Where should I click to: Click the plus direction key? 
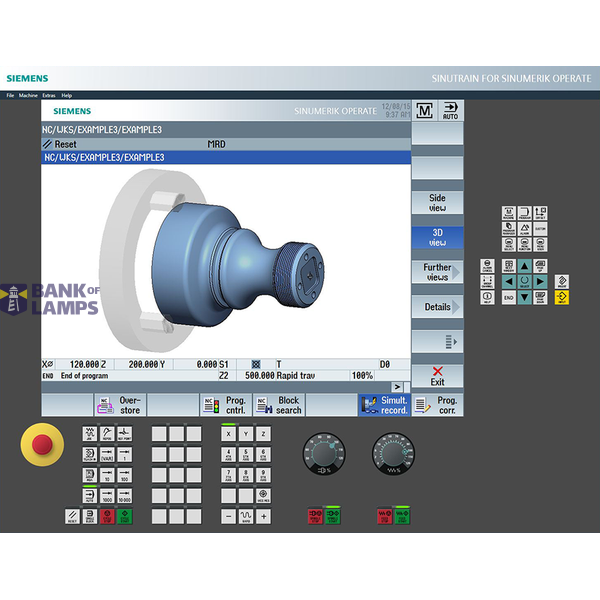(x=263, y=516)
